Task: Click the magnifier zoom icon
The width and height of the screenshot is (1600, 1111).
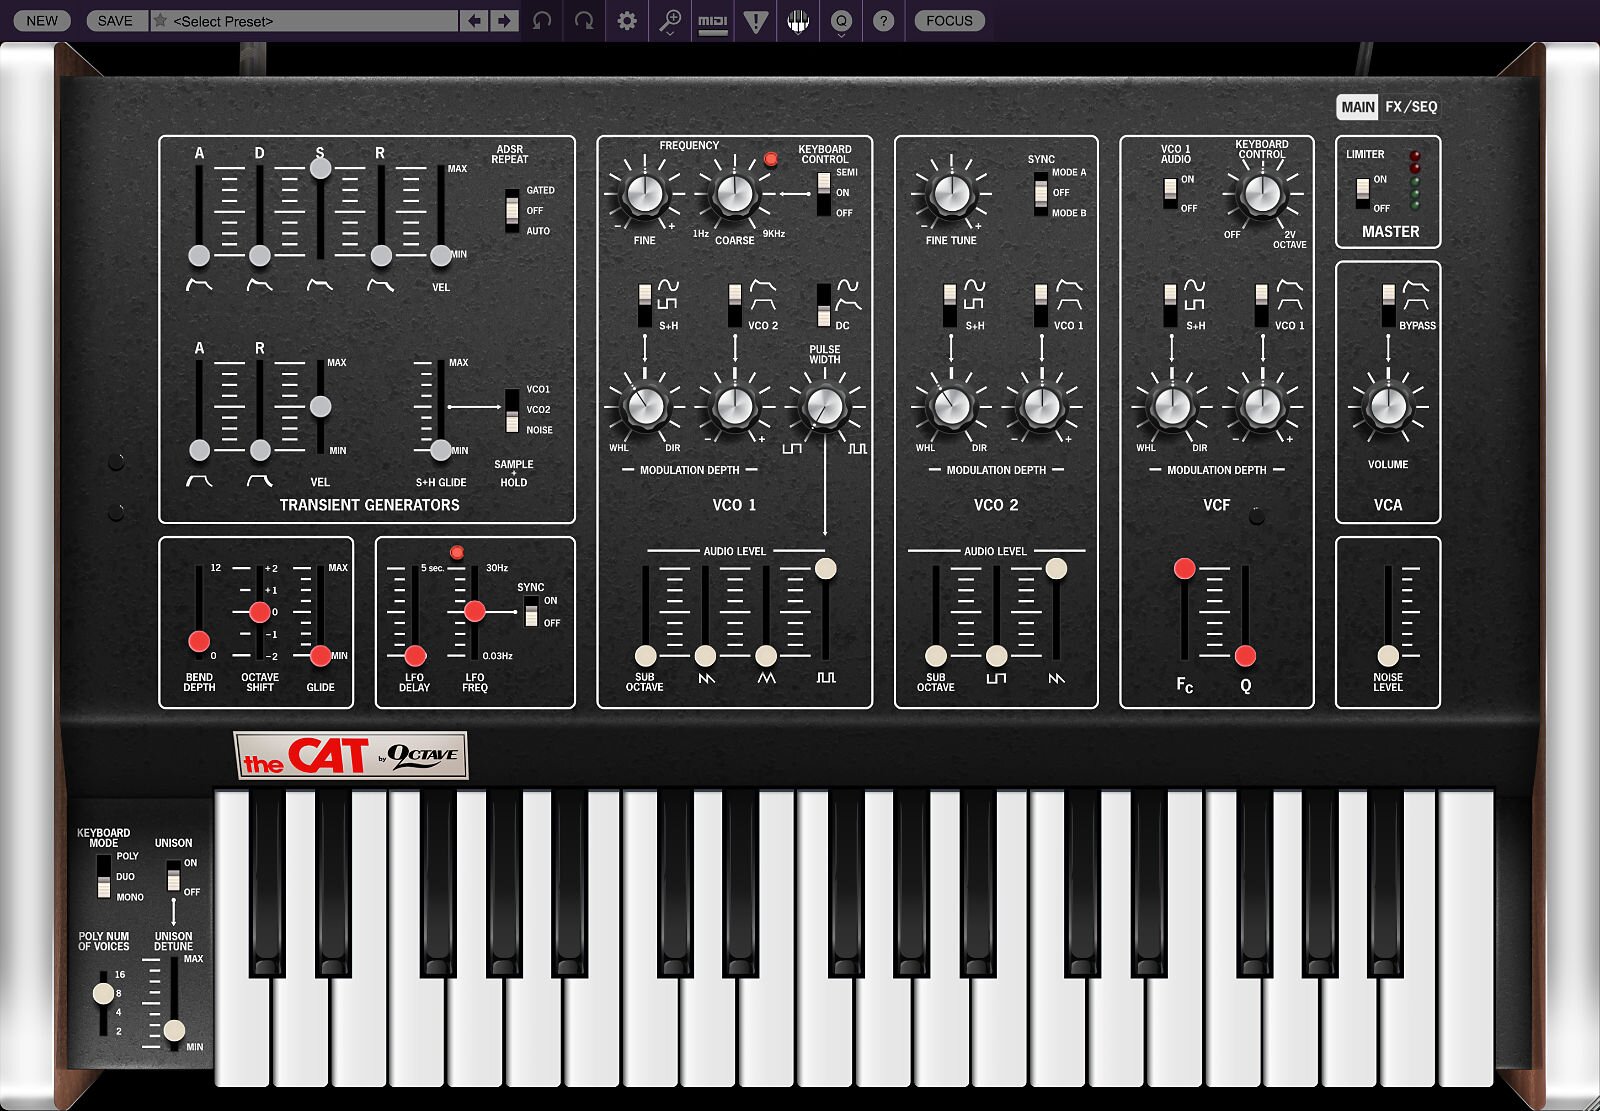Action: 670,21
